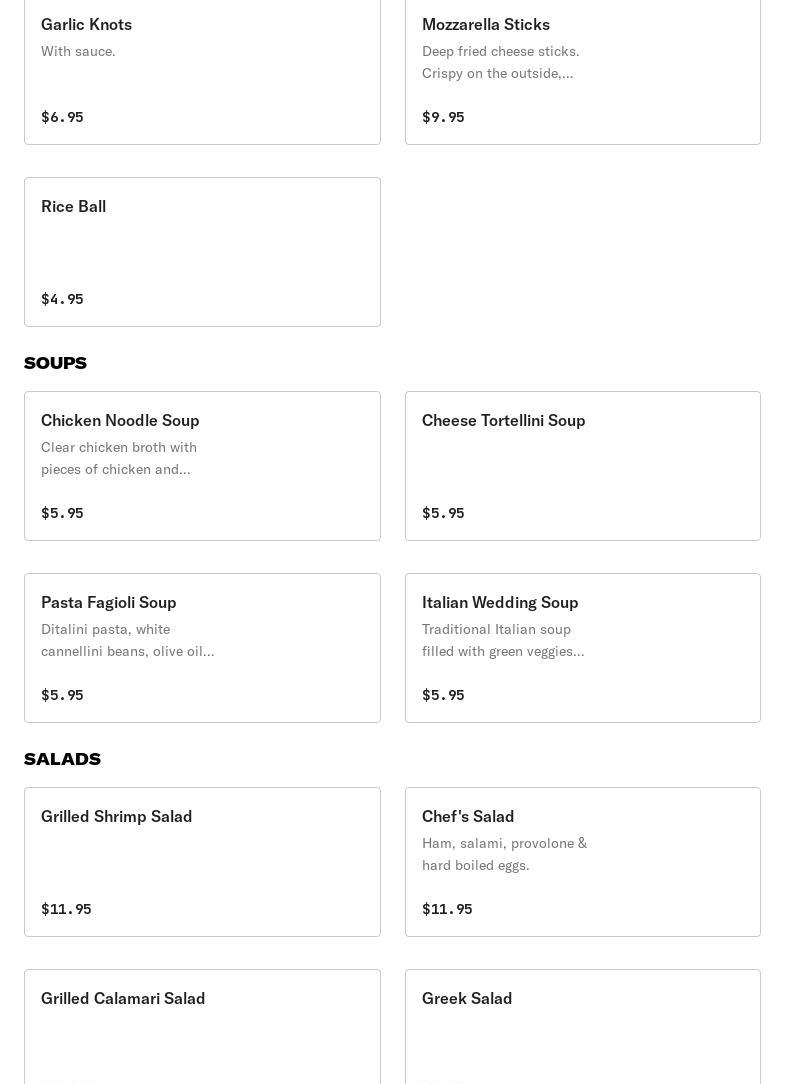
Task: Click Italian Wedding Soup description text
Action: click(503, 640)
